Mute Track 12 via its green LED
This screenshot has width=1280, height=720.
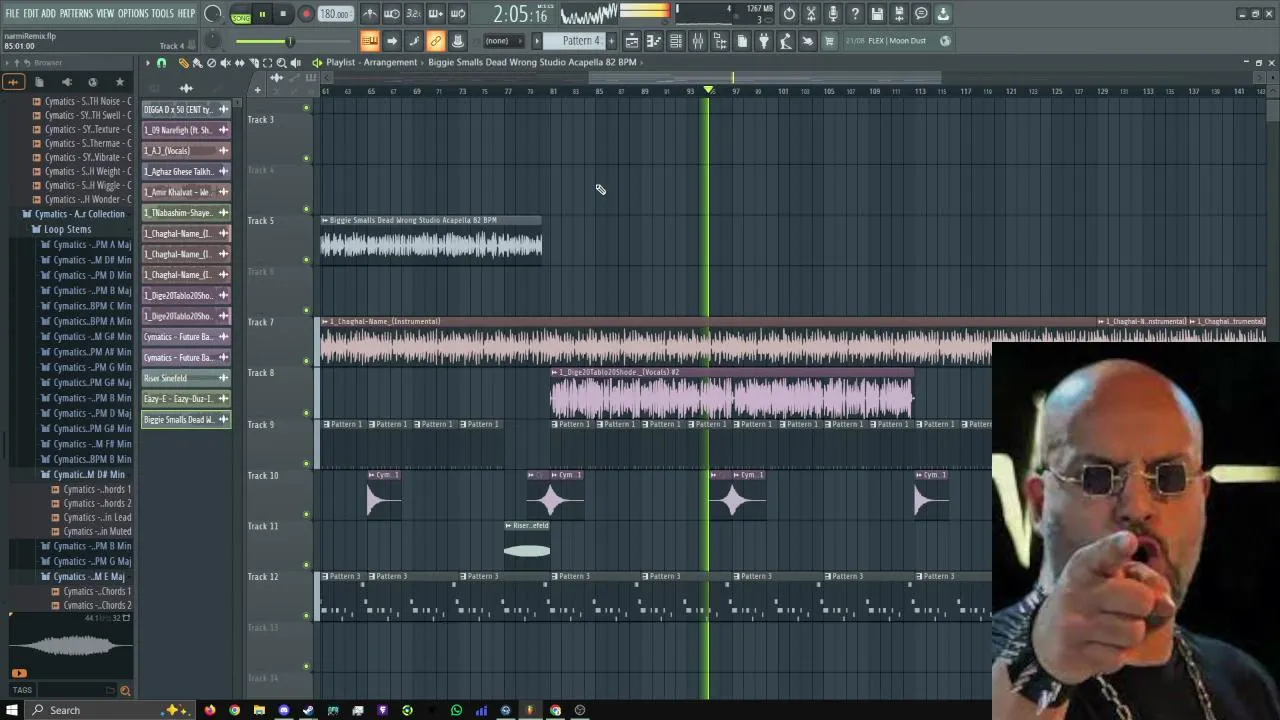(306, 615)
